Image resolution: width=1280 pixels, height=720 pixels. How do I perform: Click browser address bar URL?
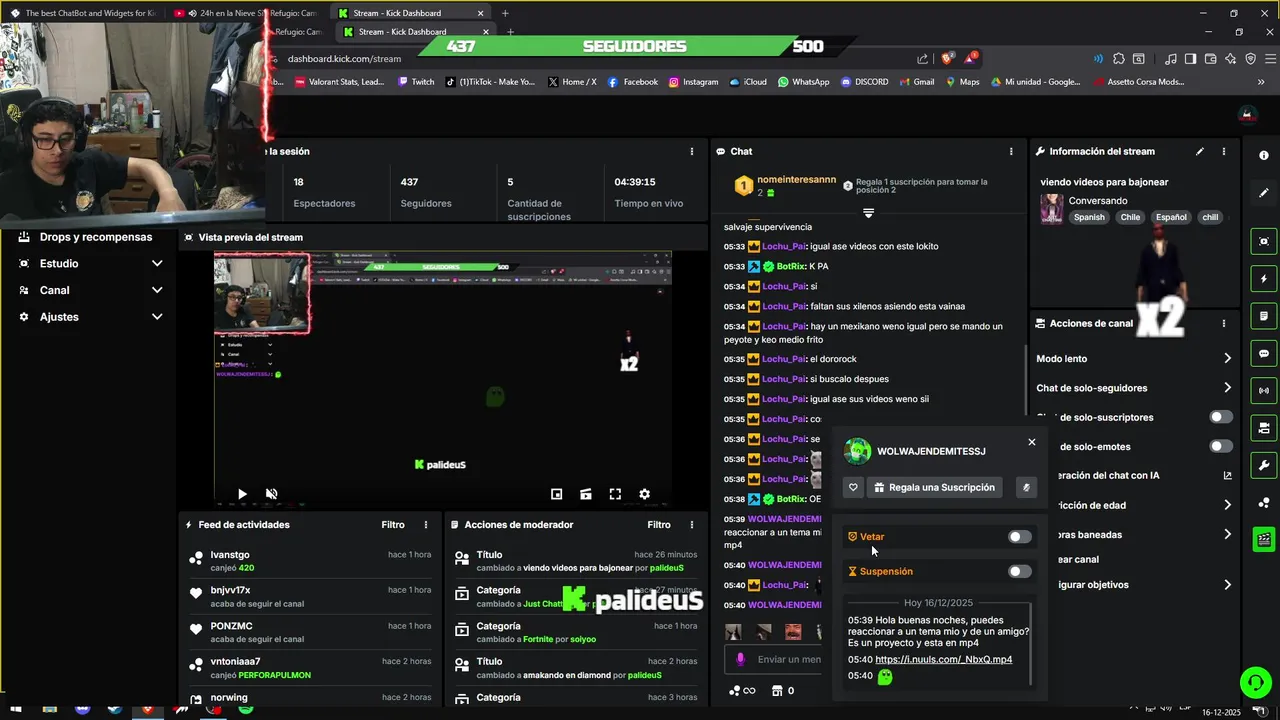(x=344, y=59)
